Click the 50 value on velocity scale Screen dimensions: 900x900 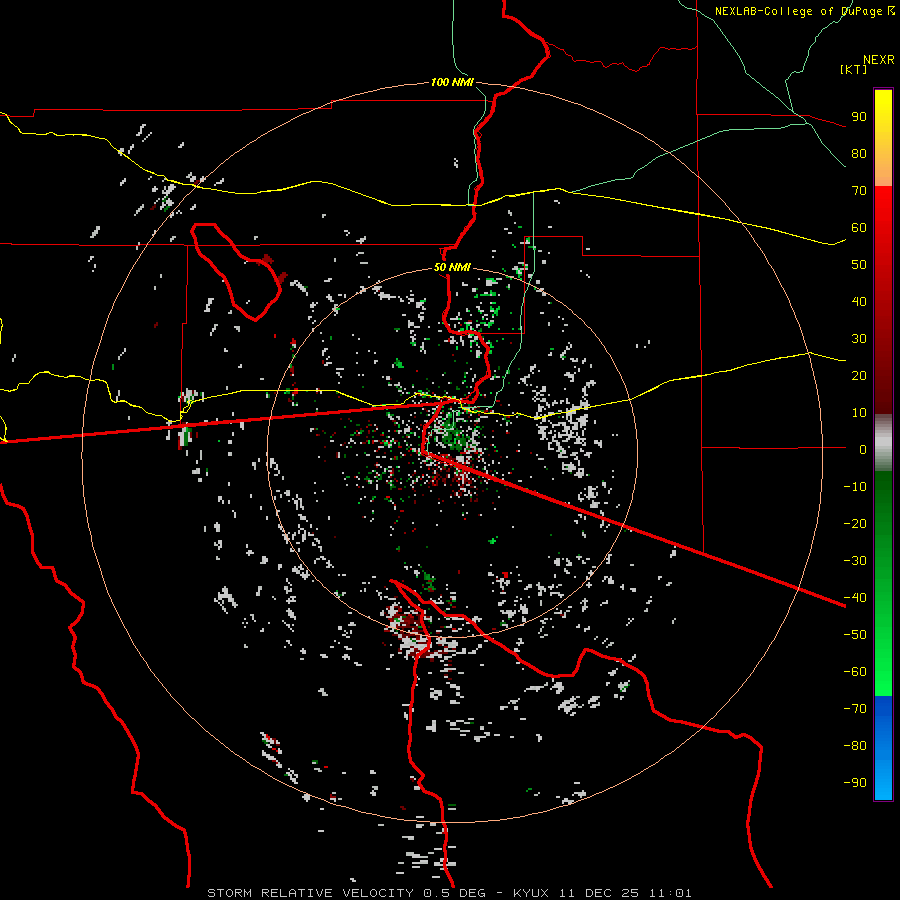(859, 265)
